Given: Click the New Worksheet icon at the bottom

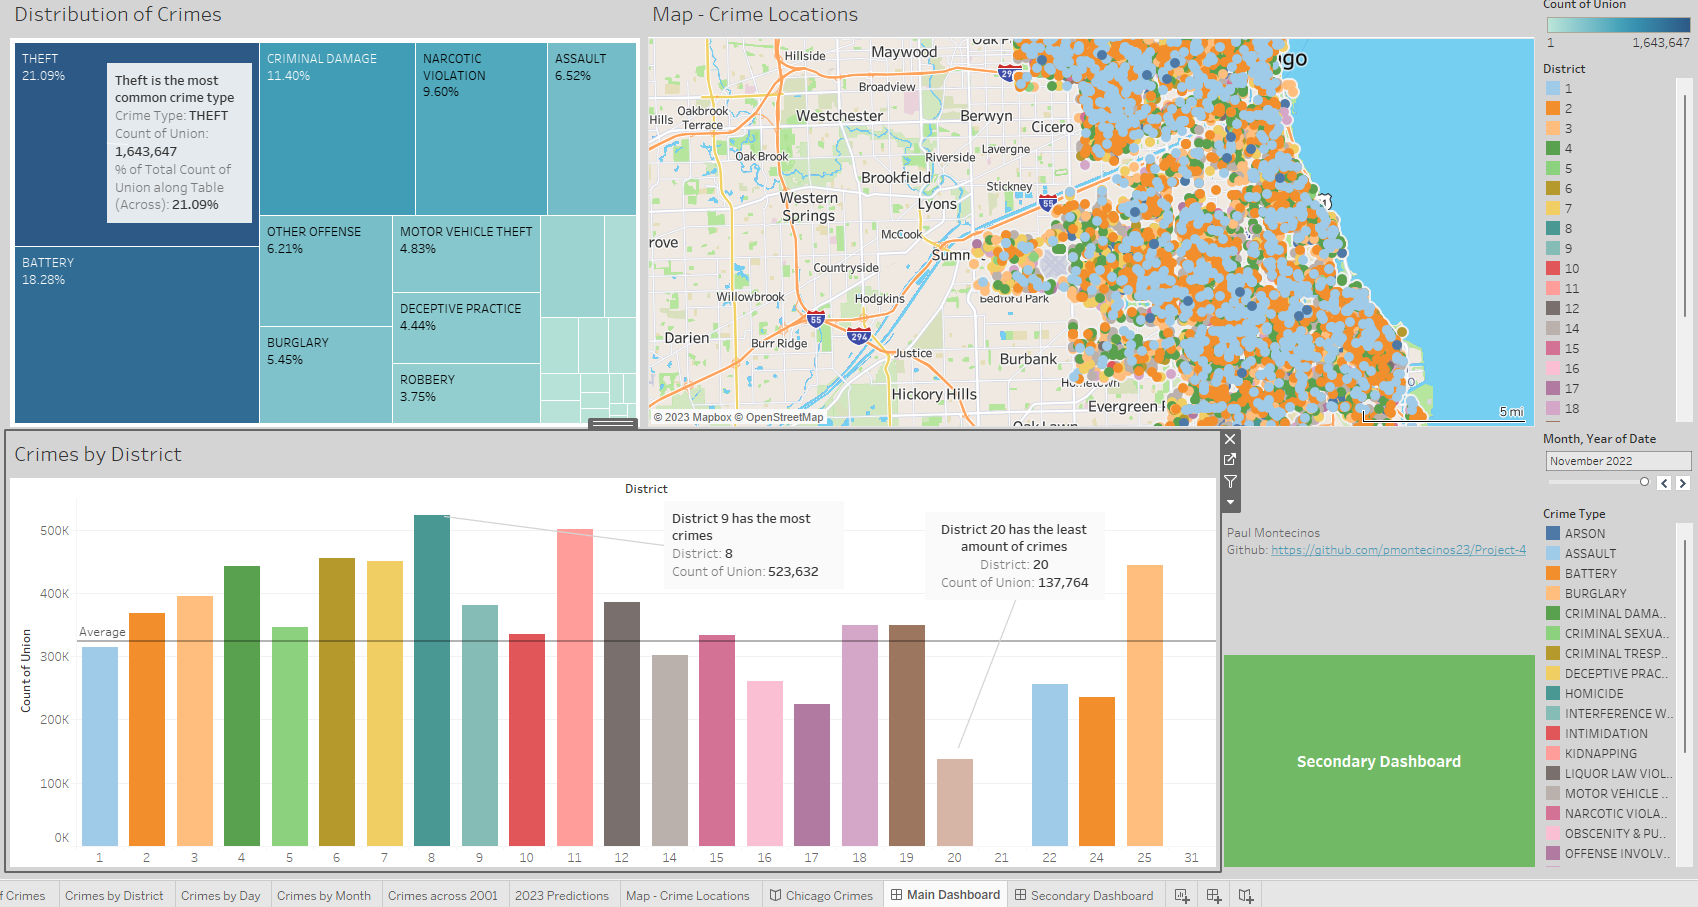Looking at the screenshot, I should [x=1181, y=894].
